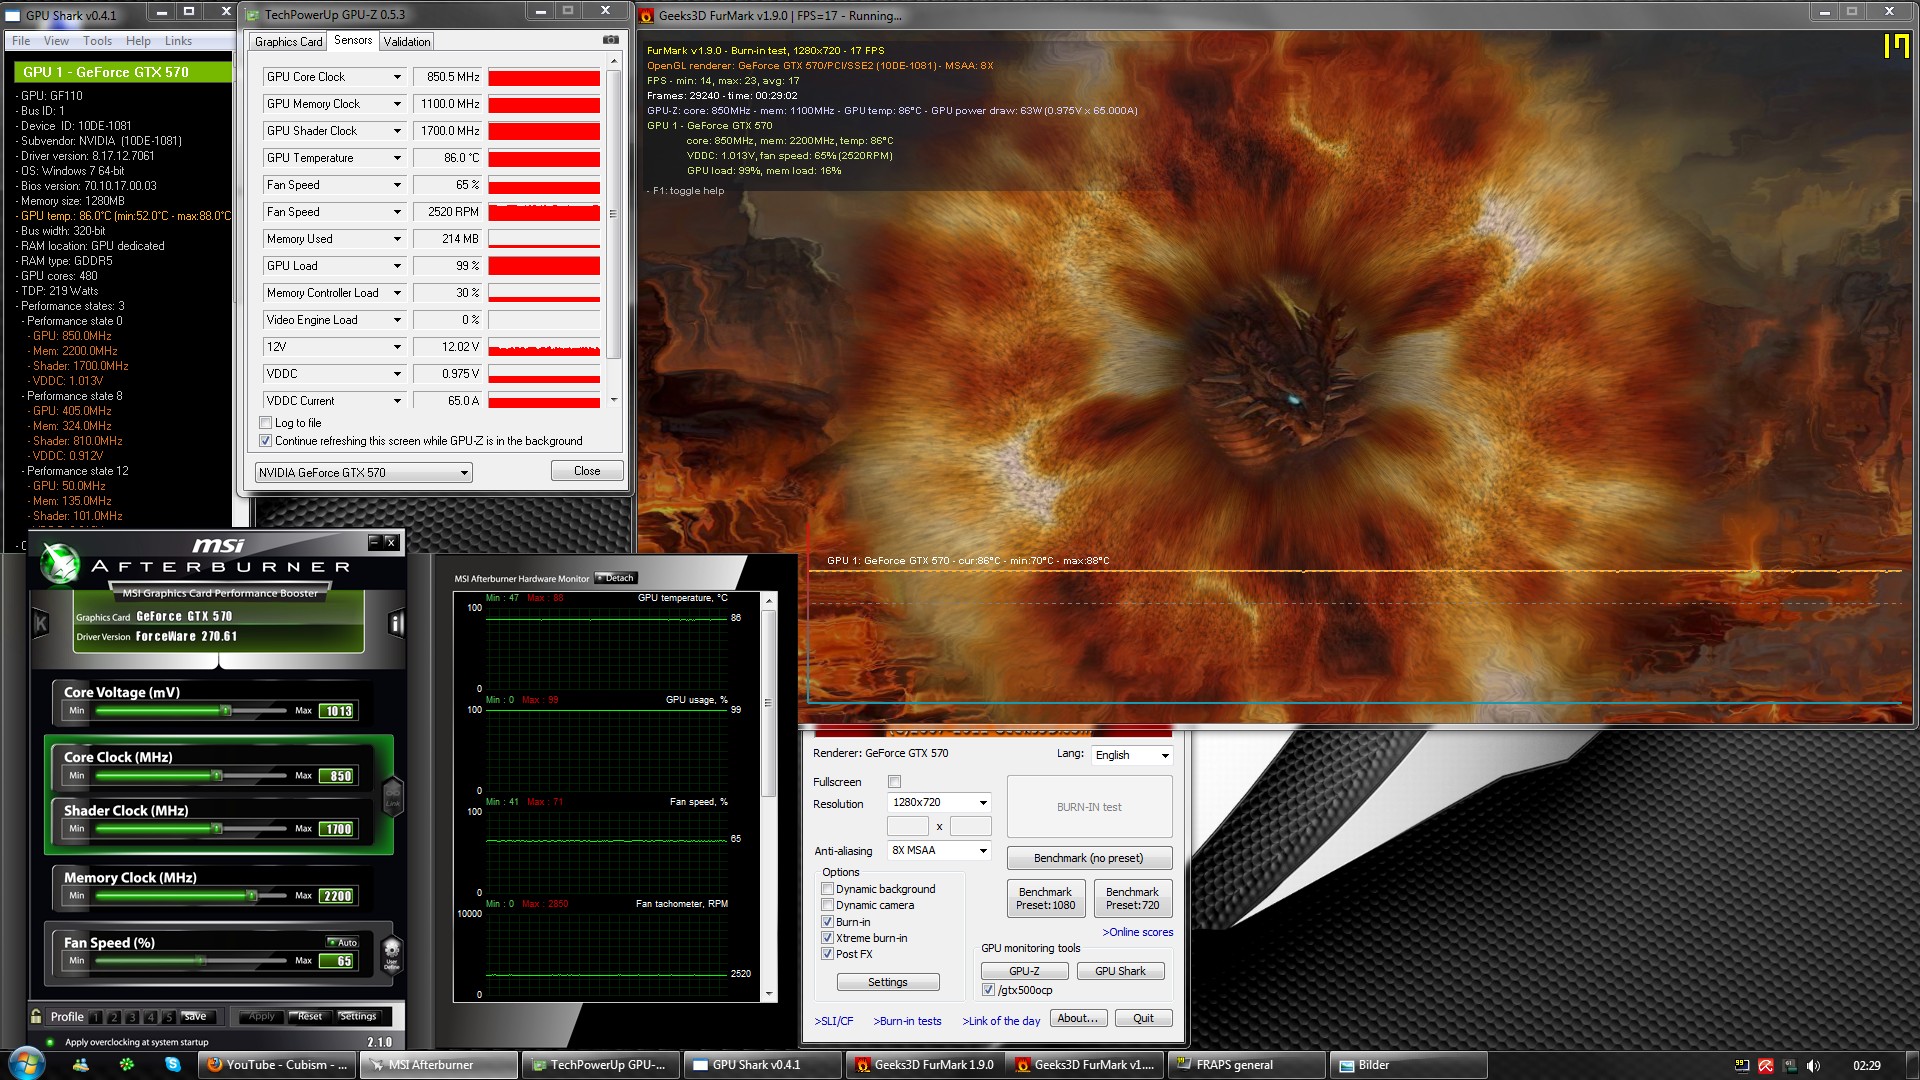1920x1080 pixels.
Task: Switch to FRAPS general taskbar button
Action: click(x=1245, y=1065)
